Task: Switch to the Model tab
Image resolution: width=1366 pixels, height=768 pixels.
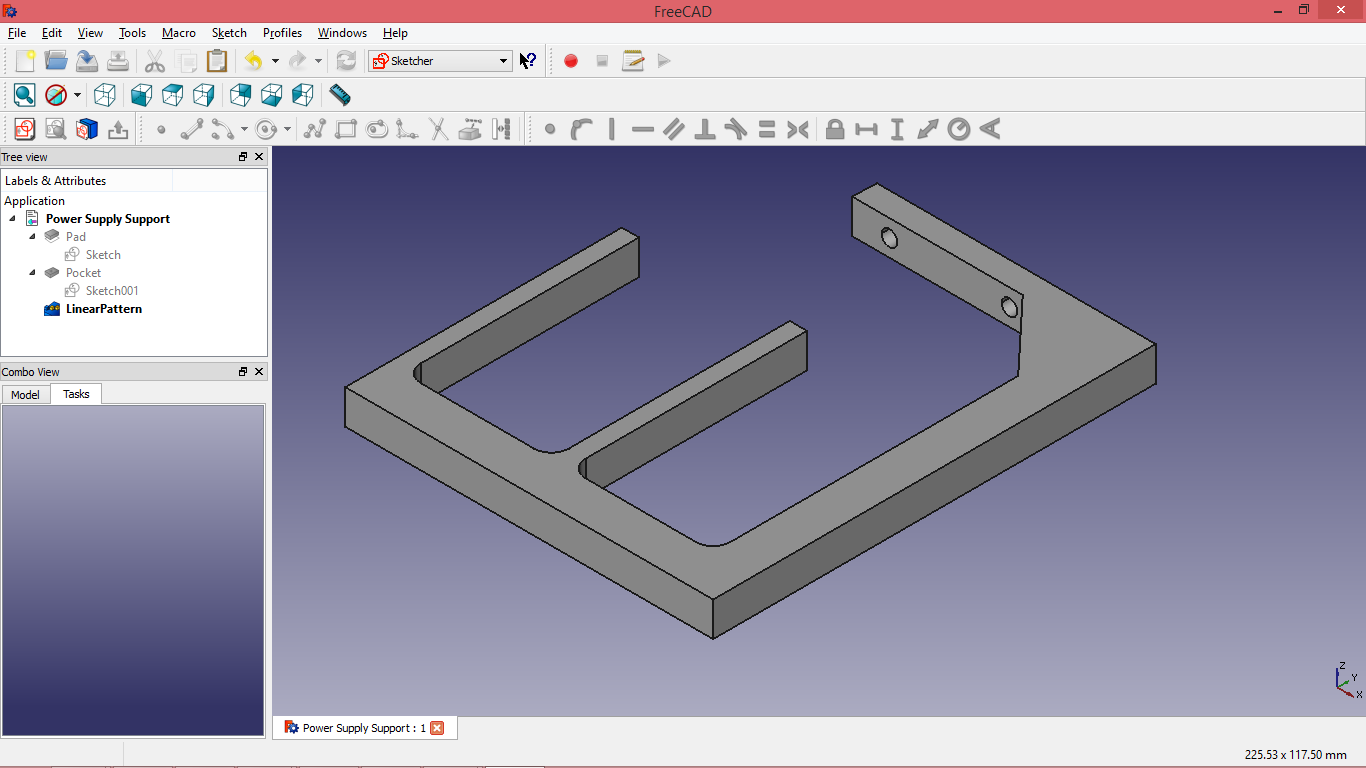Action: coord(25,395)
